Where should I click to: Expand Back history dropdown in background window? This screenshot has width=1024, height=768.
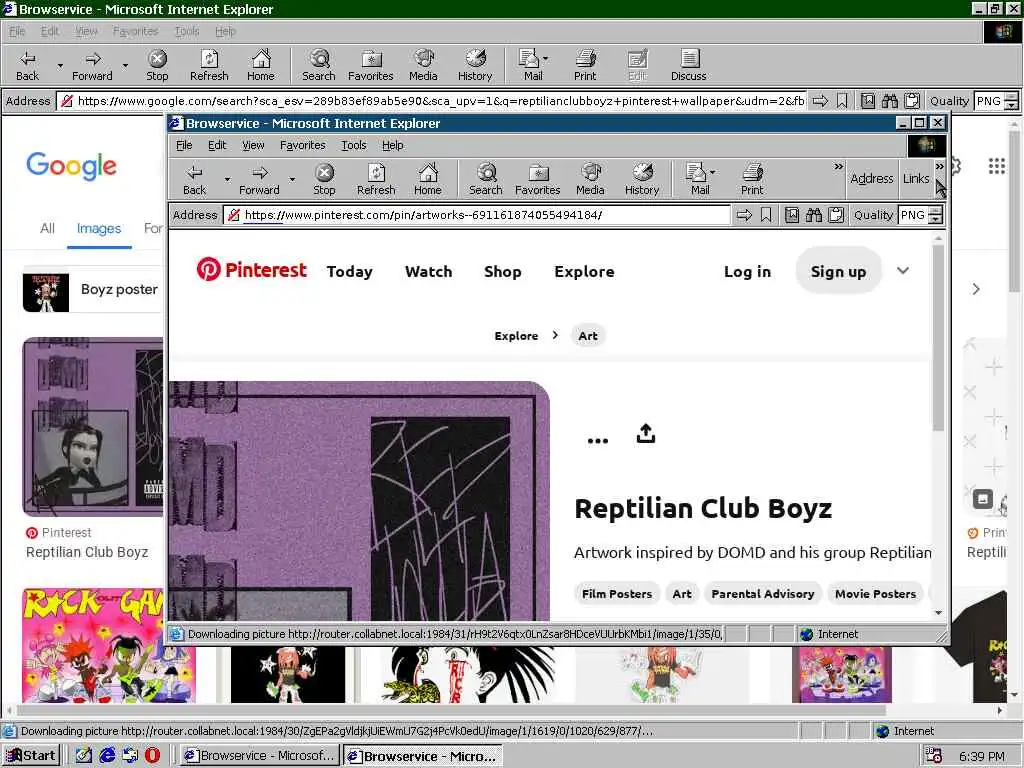pyautogui.click(x=60, y=66)
